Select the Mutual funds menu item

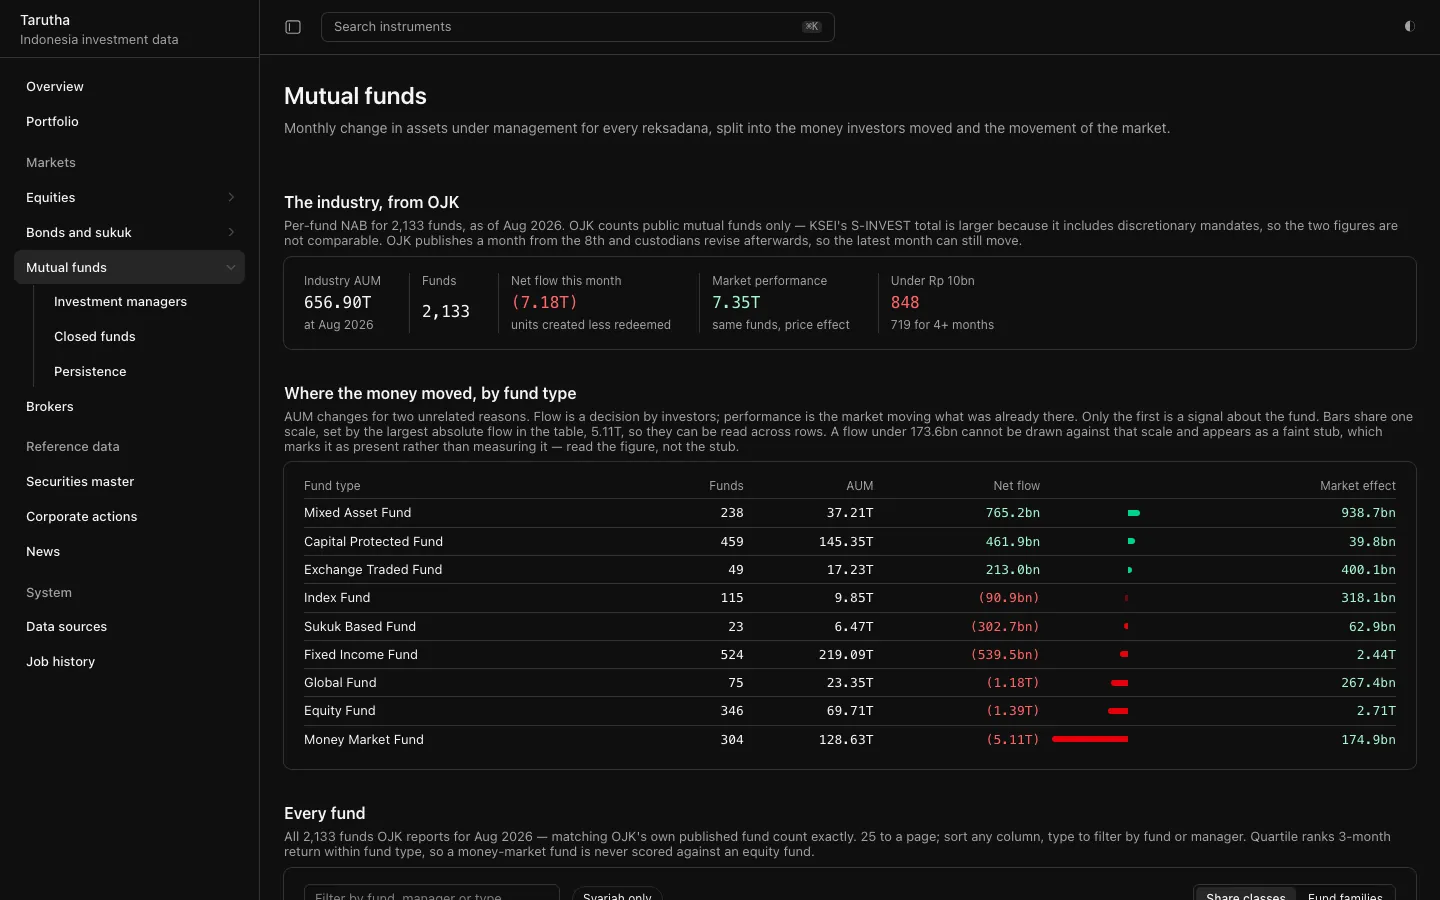point(129,268)
